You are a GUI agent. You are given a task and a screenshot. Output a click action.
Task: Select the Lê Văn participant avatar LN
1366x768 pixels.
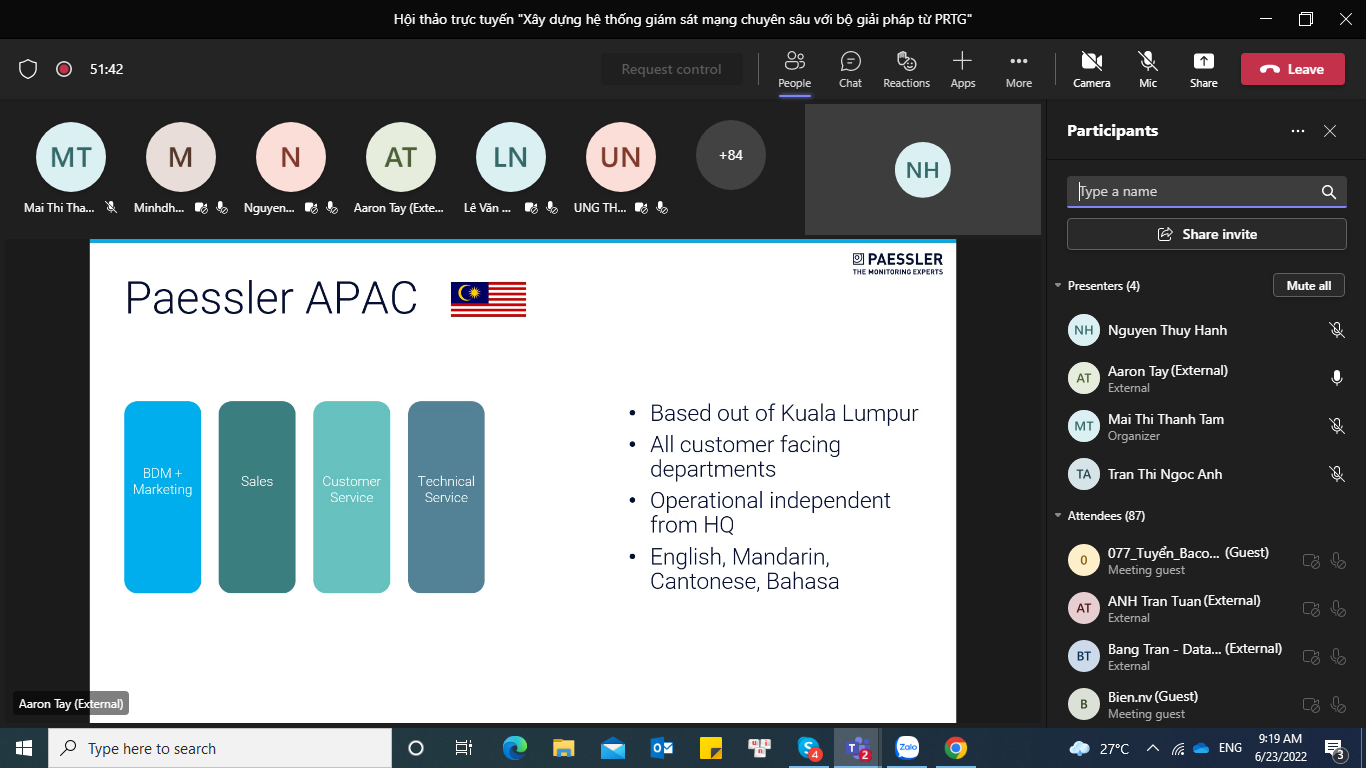pyautogui.click(x=510, y=157)
